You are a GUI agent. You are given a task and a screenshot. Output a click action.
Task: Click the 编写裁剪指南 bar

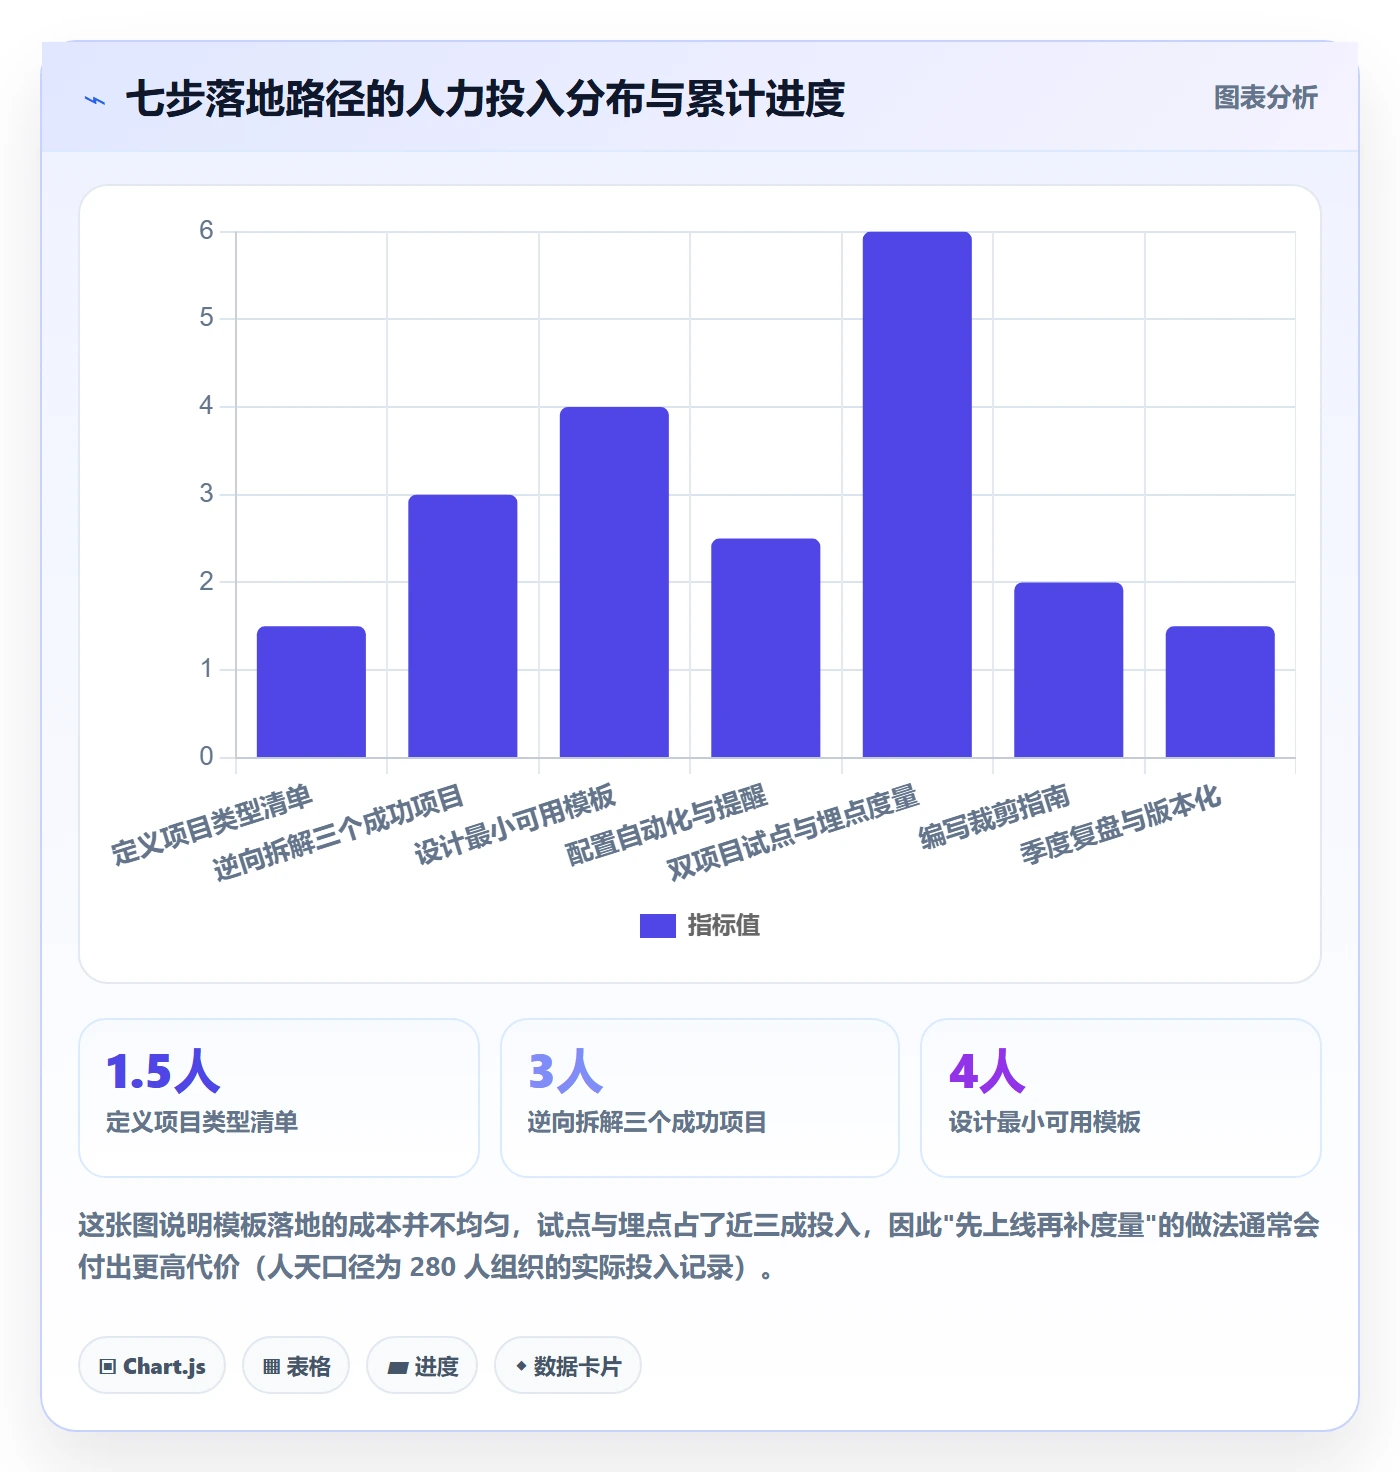(1069, 670)
